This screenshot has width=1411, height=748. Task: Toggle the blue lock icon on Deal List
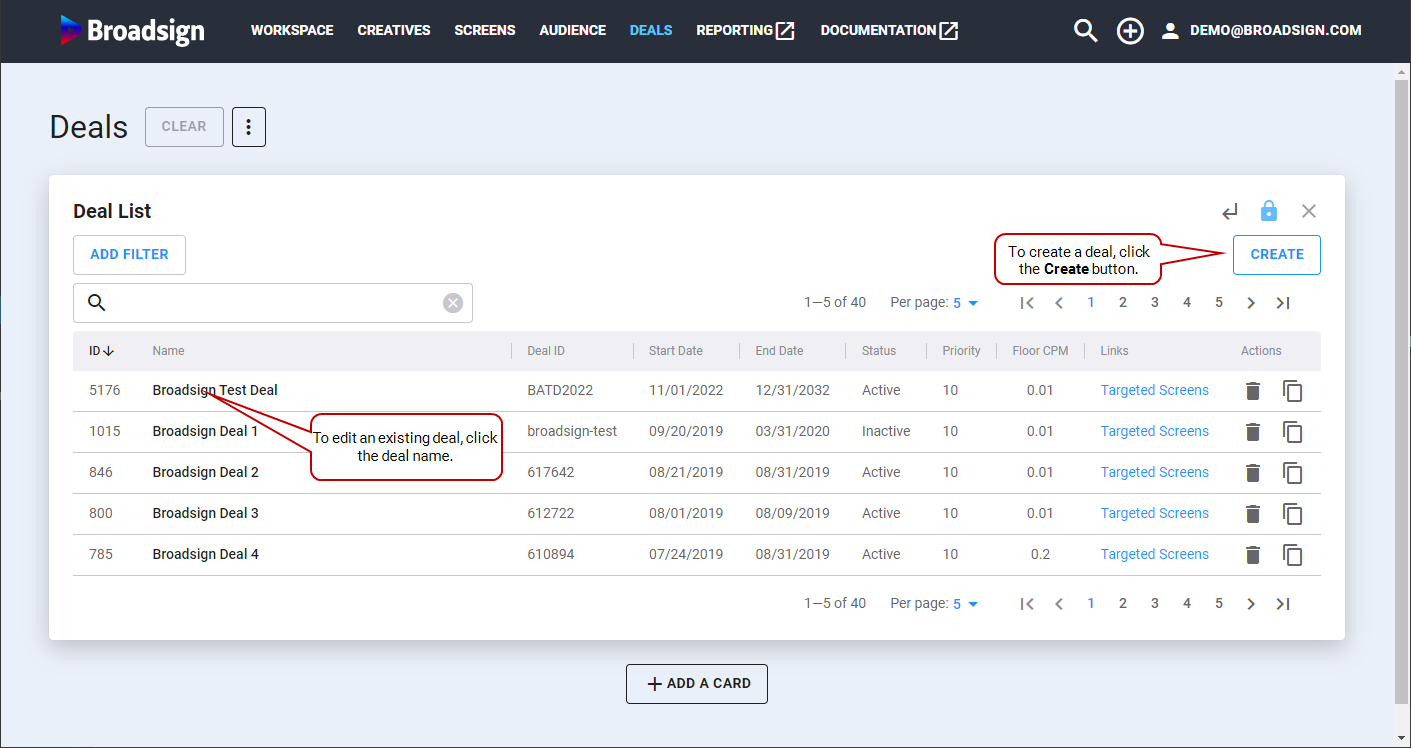[x=1269, y=211]
